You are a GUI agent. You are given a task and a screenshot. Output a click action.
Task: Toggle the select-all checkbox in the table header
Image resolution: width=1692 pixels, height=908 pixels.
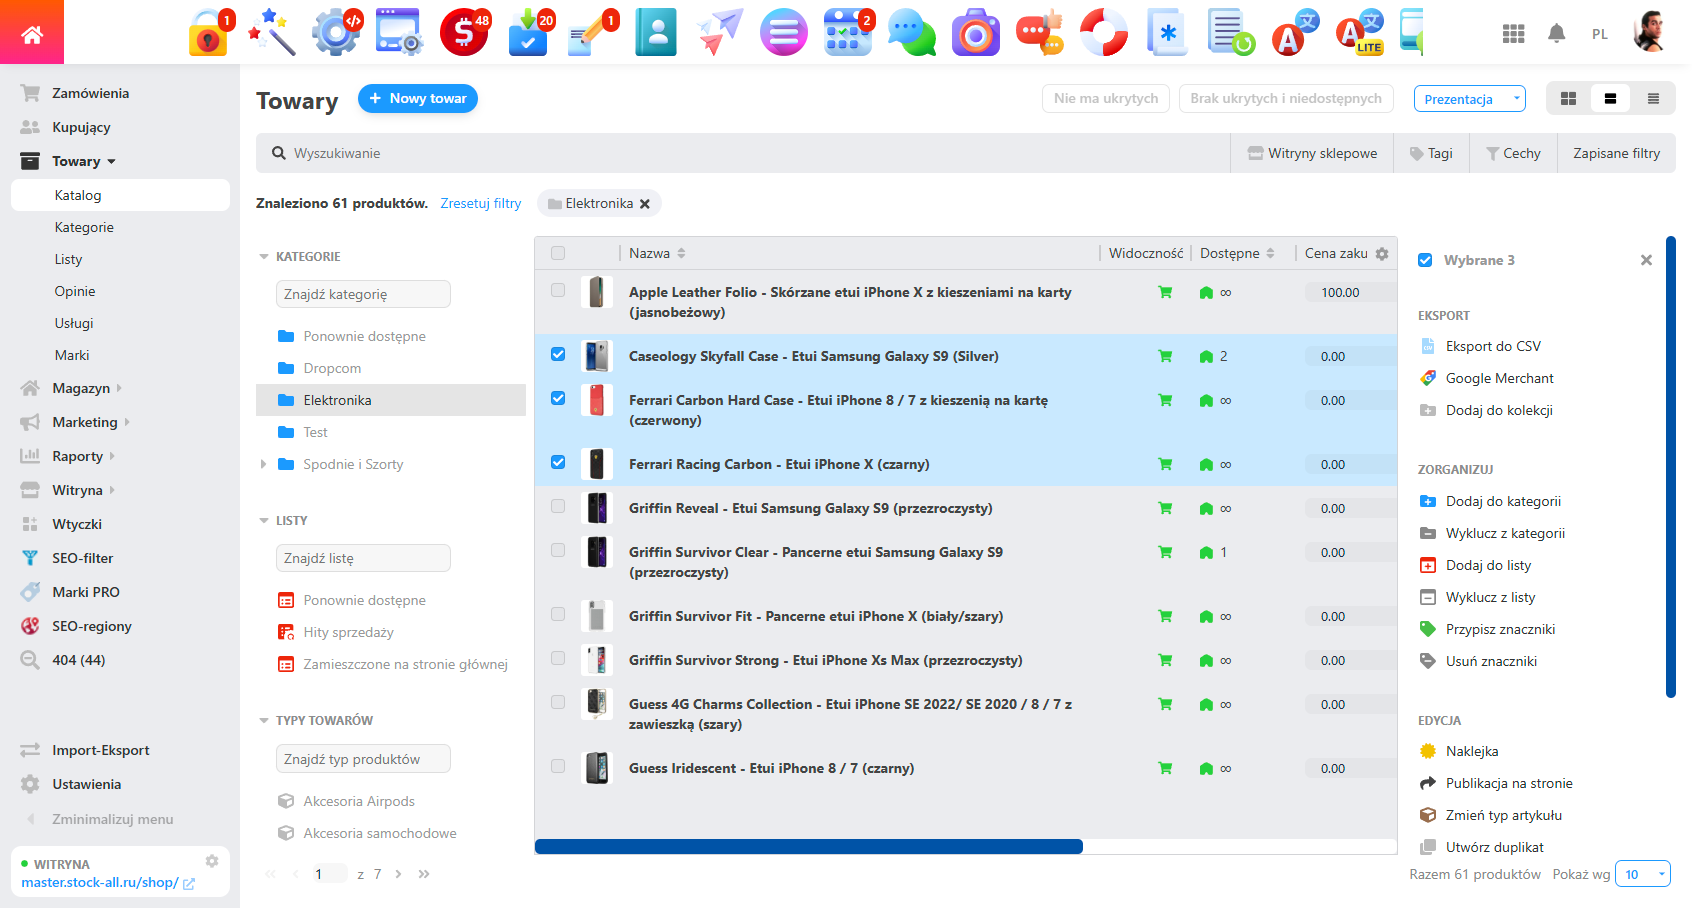pos(558,253)
